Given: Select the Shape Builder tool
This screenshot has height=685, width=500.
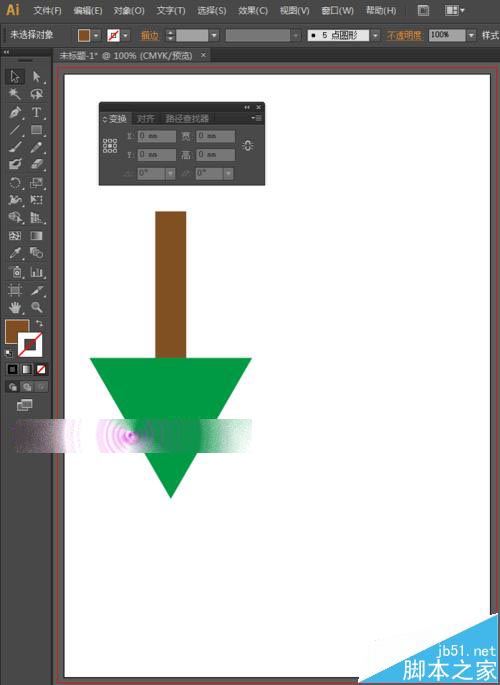Looking at the screenshot, I should click(15, 218).
